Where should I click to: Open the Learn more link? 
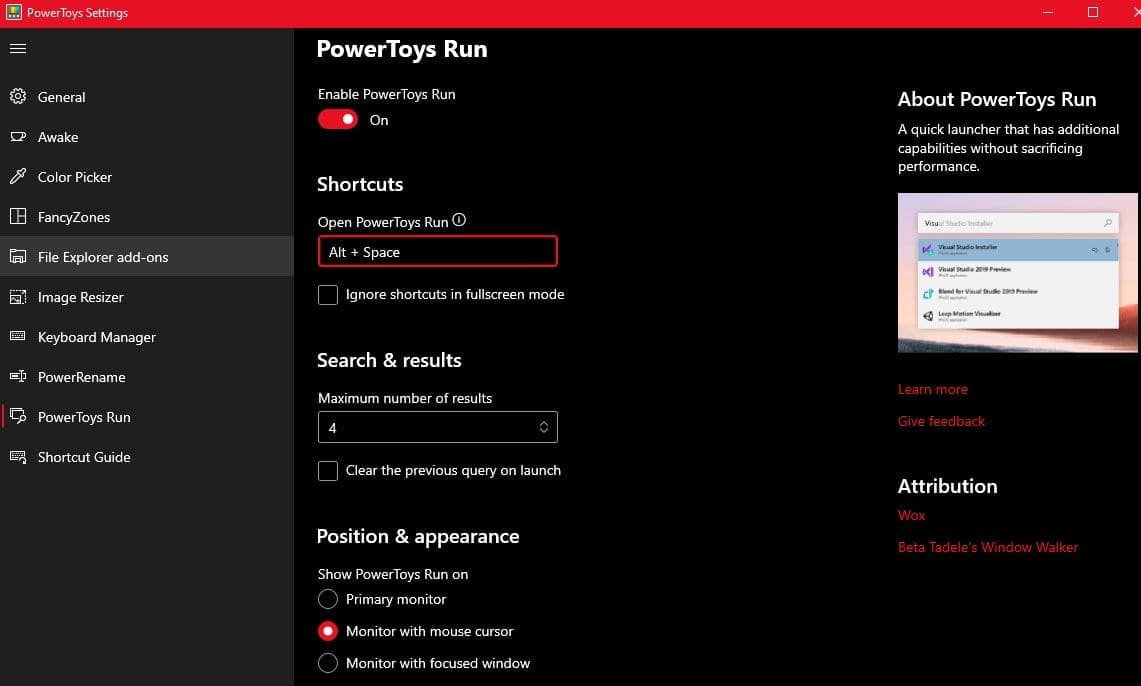point(932,389)
